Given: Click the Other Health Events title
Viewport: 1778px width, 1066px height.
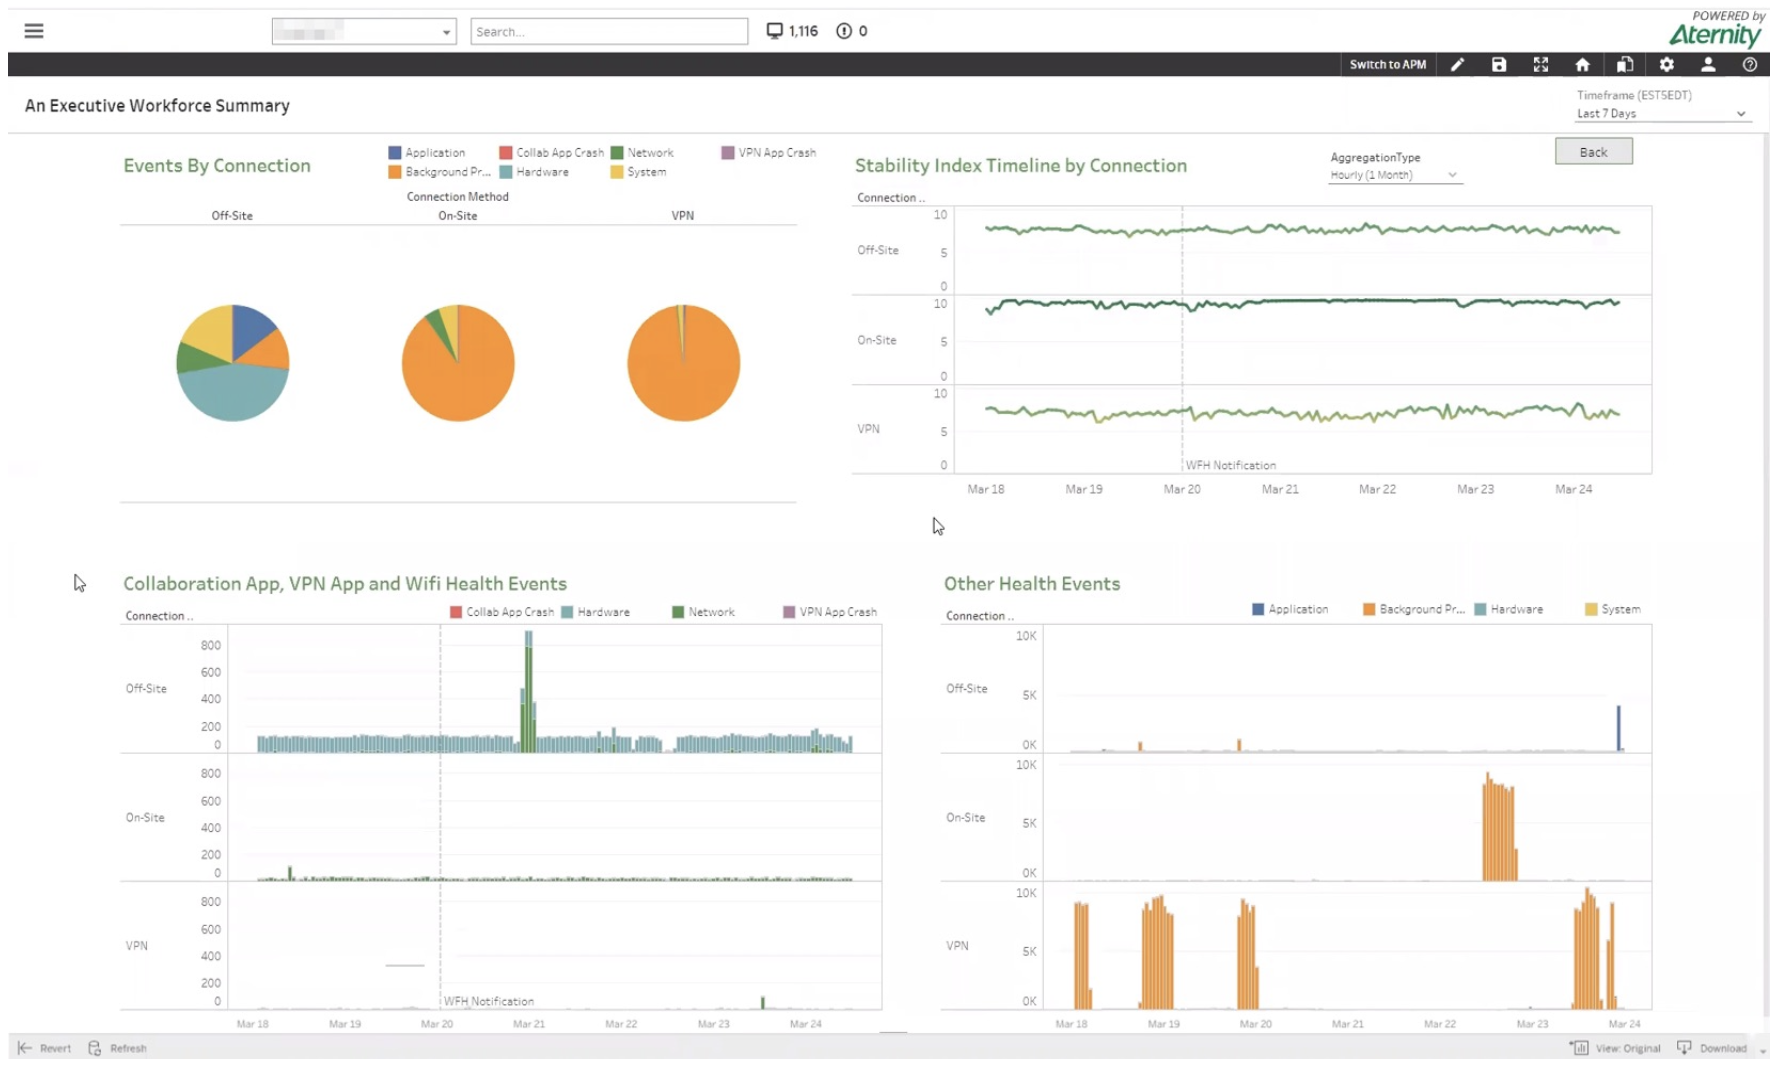Looking at the screenshot, I should point(1032,584).
